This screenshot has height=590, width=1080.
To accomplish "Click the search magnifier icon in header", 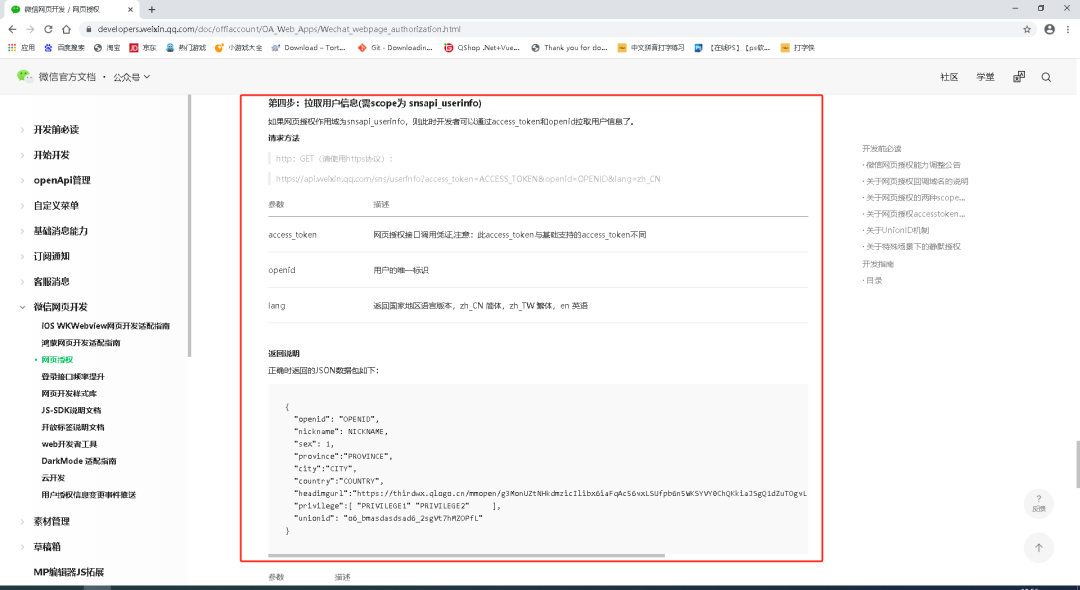I will click(x=1046, y=77).
